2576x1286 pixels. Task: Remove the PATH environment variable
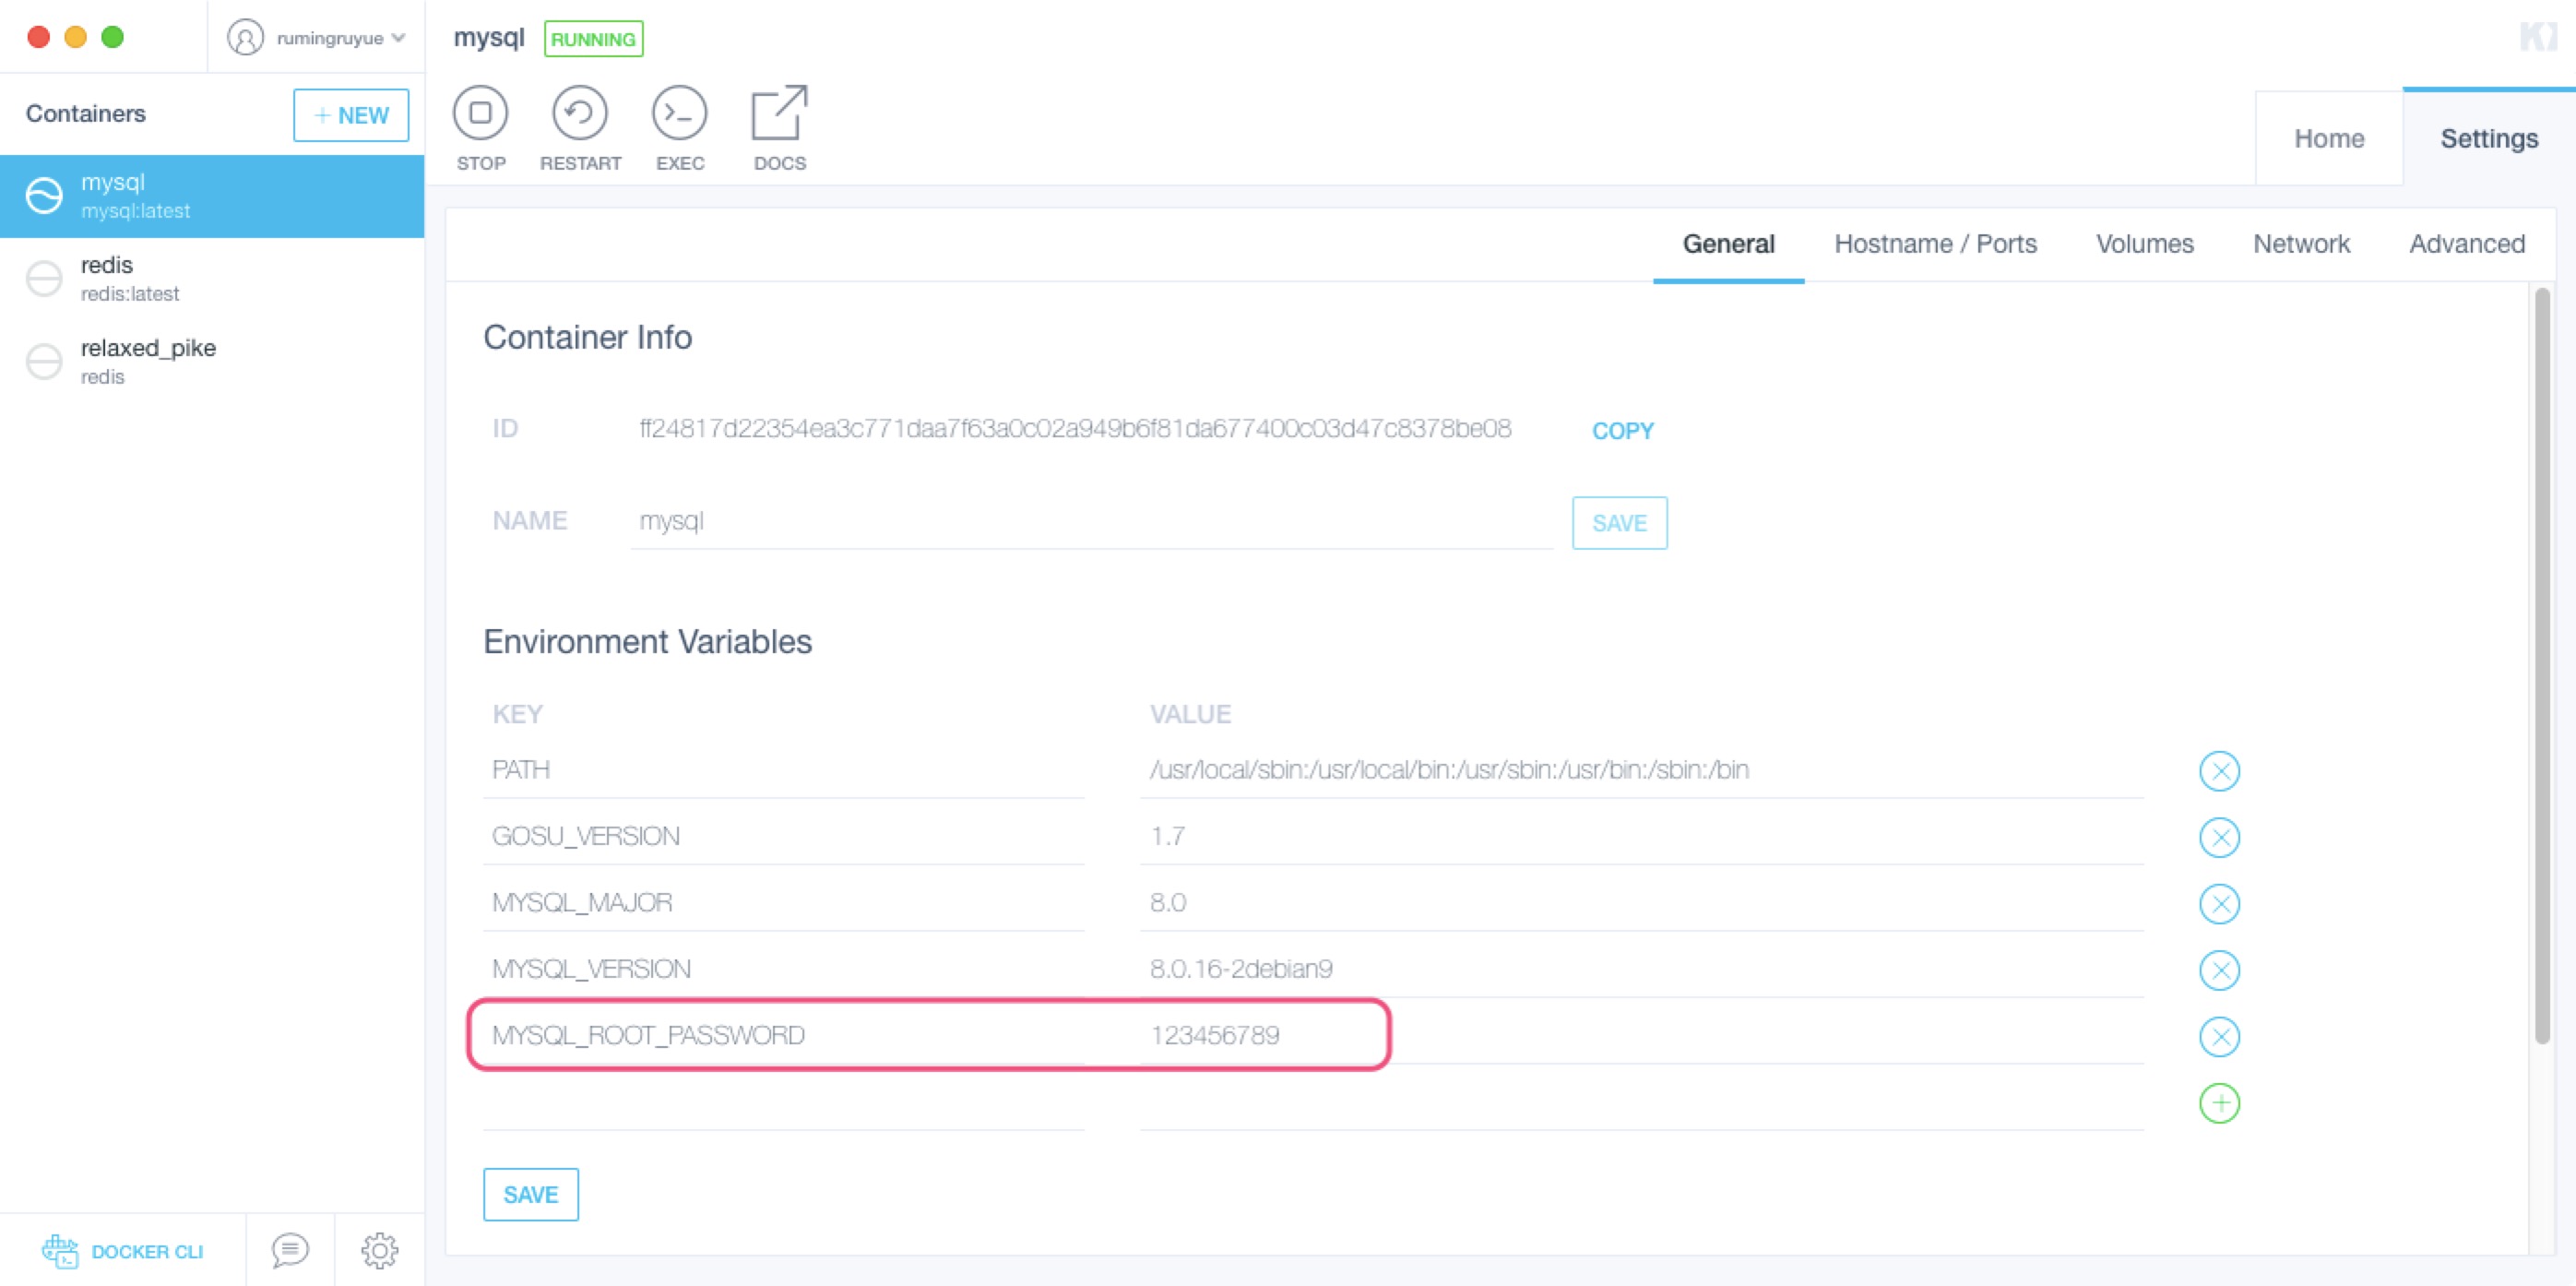pos(2219,771)
